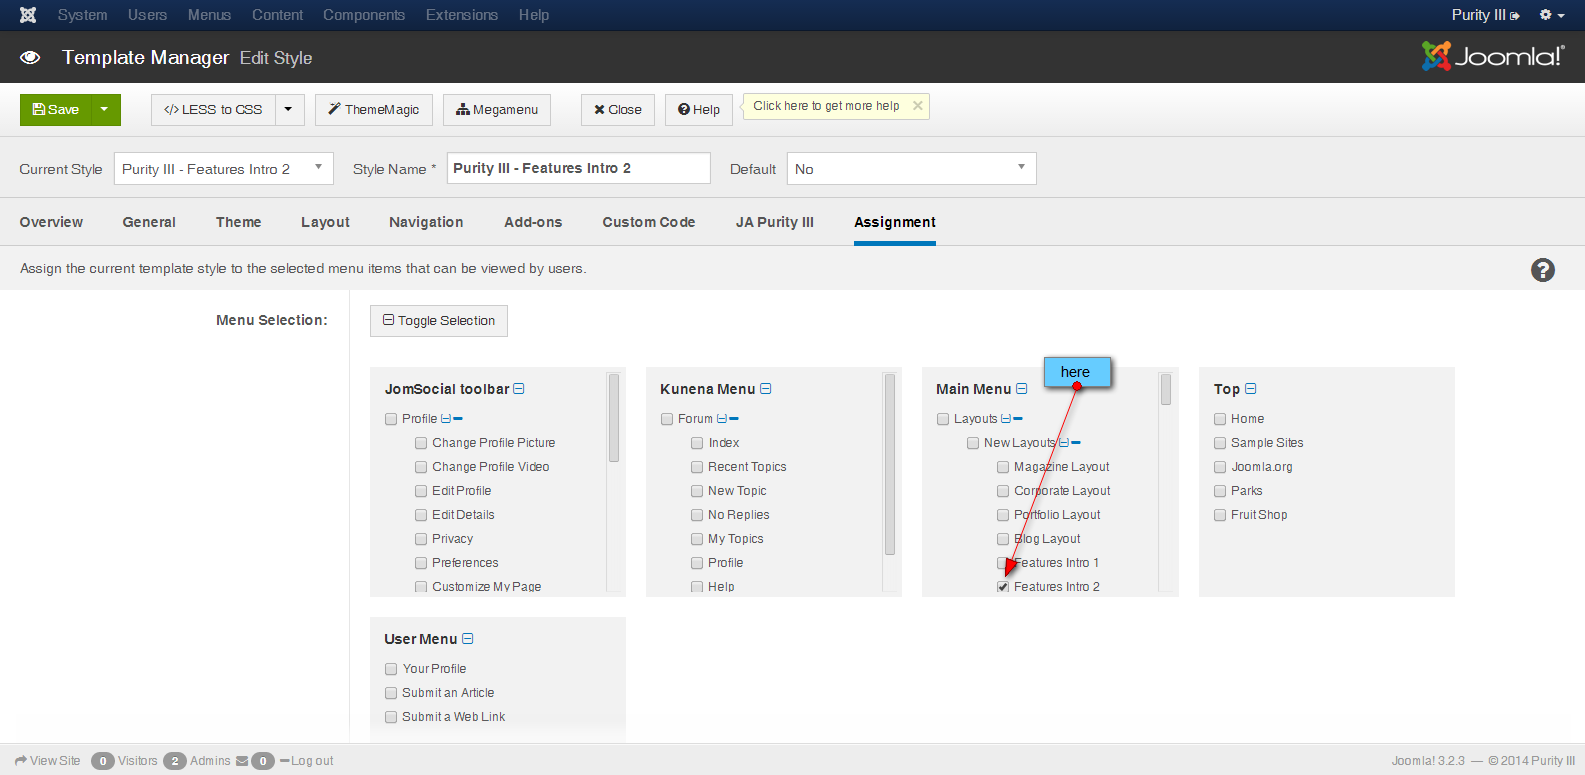
Task: Select the Magazine Layout checkbox
Action: click(1003, 467)
